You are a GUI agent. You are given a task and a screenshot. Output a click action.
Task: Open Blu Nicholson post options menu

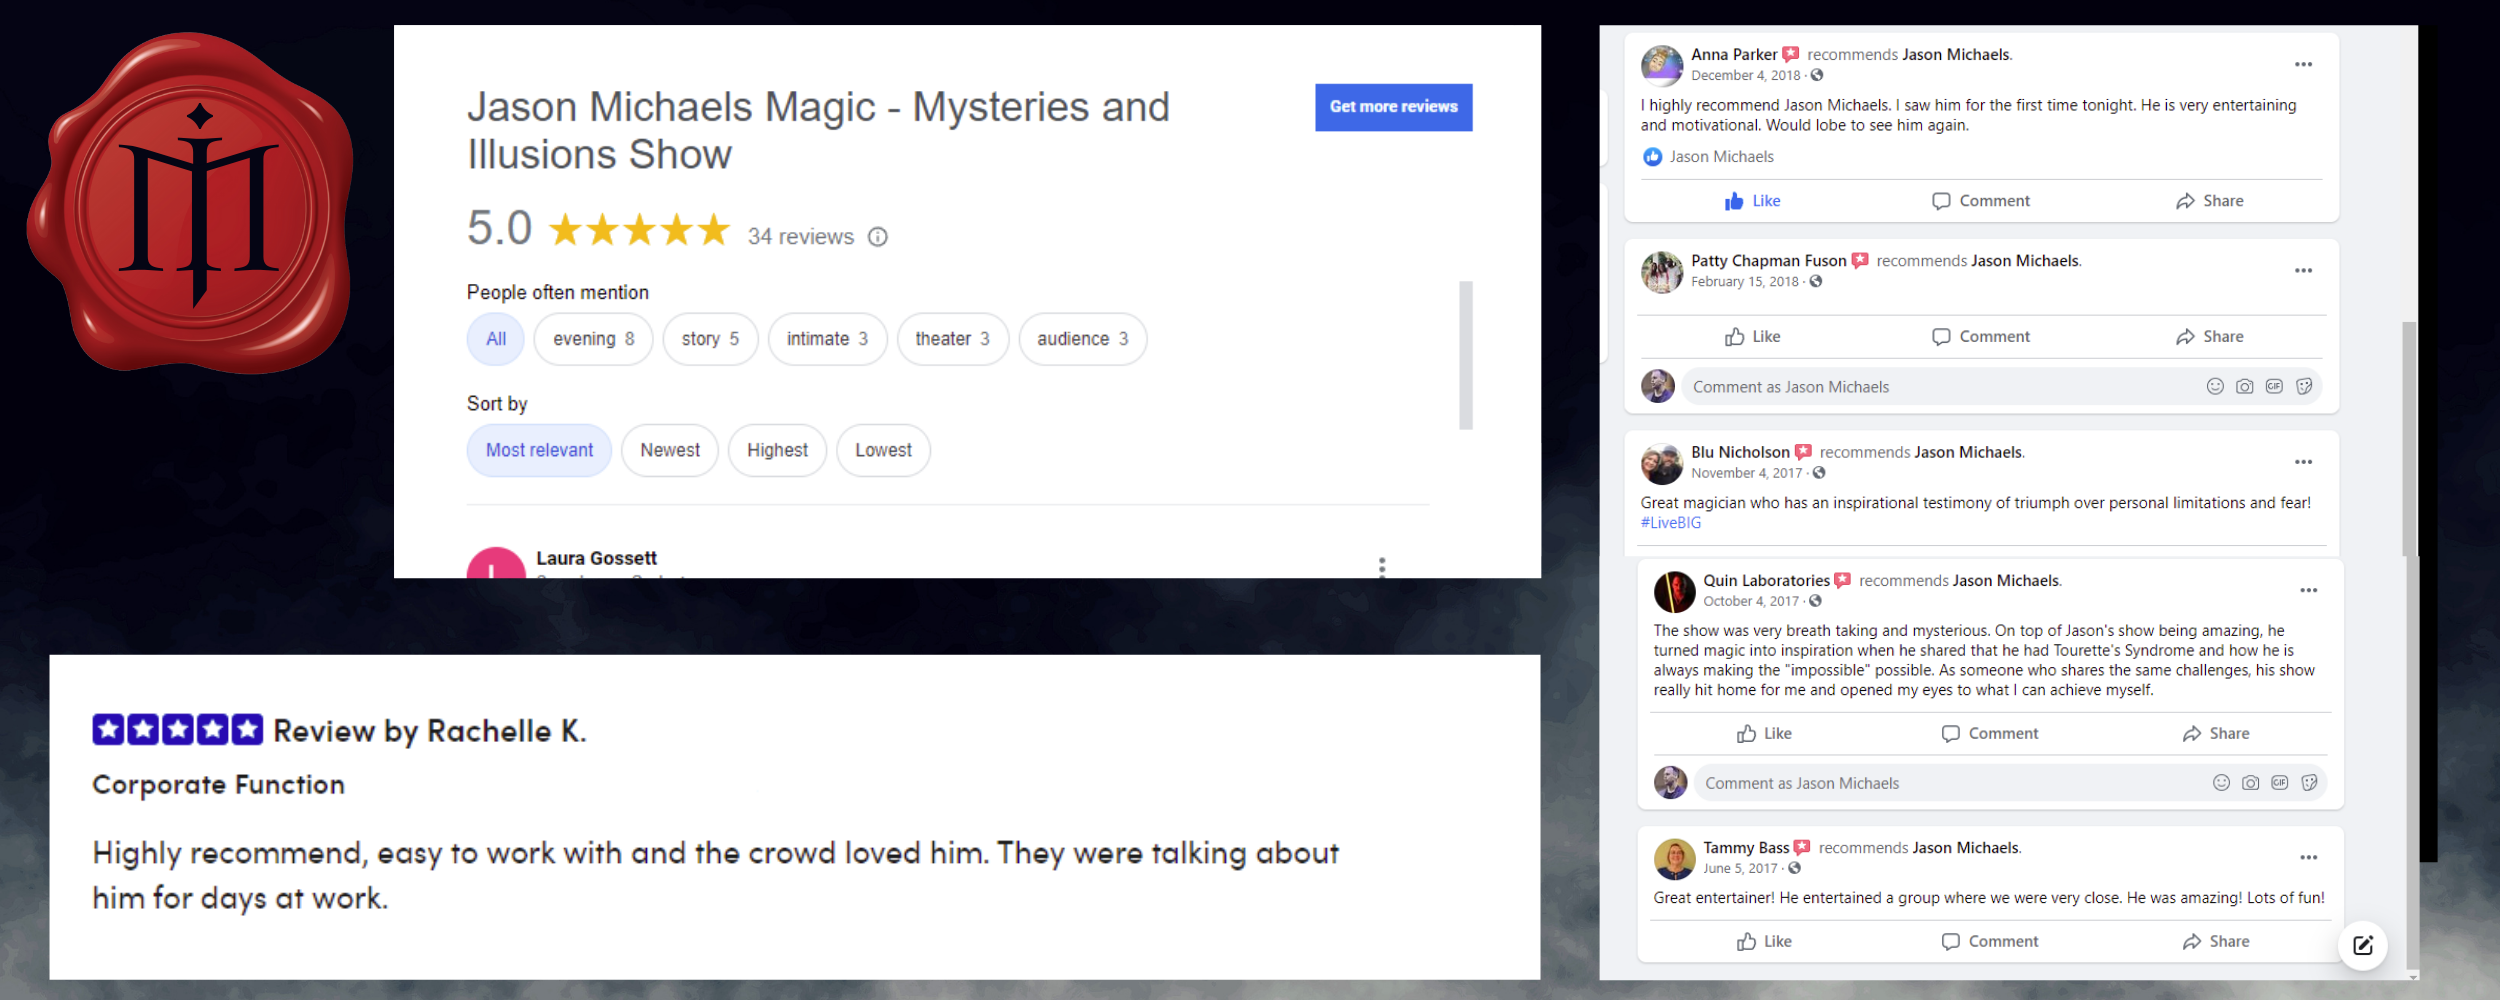click(2303, 462)
